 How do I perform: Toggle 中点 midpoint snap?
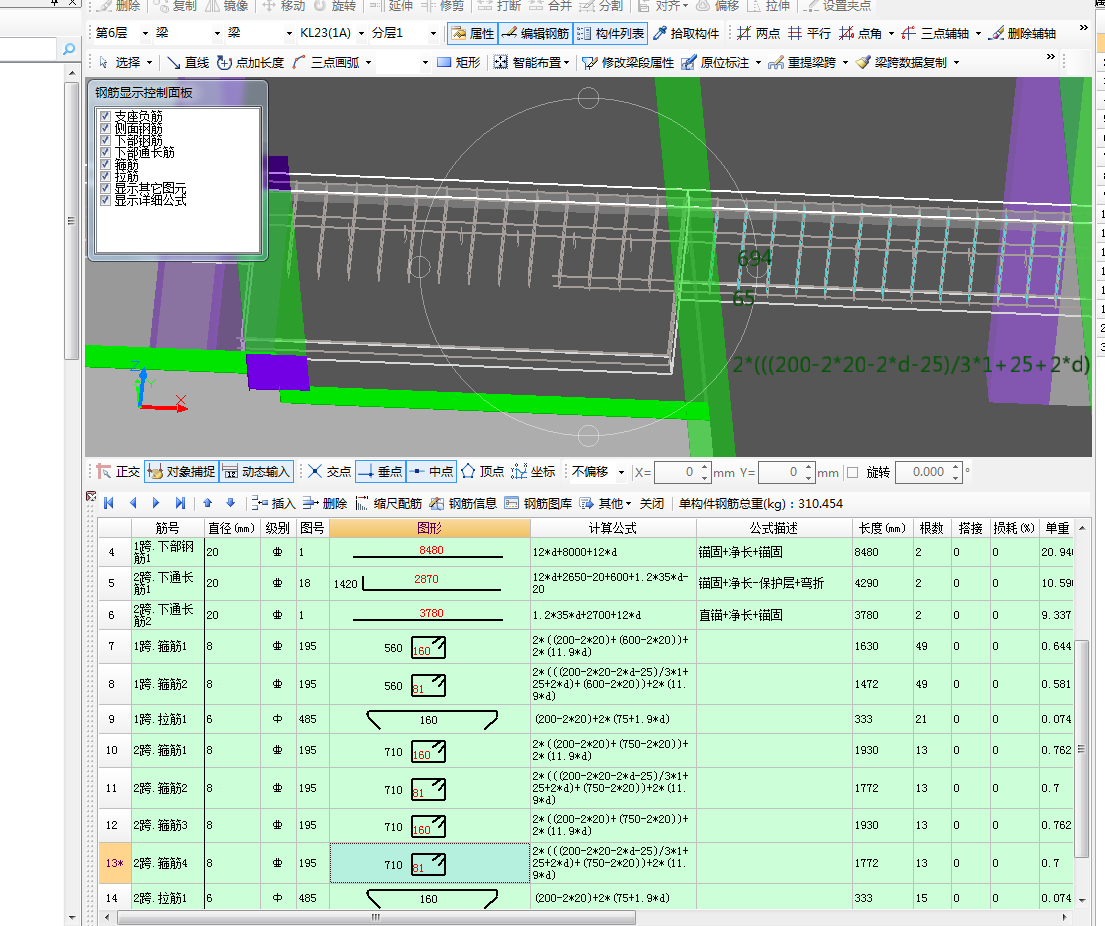click(432, 471)
